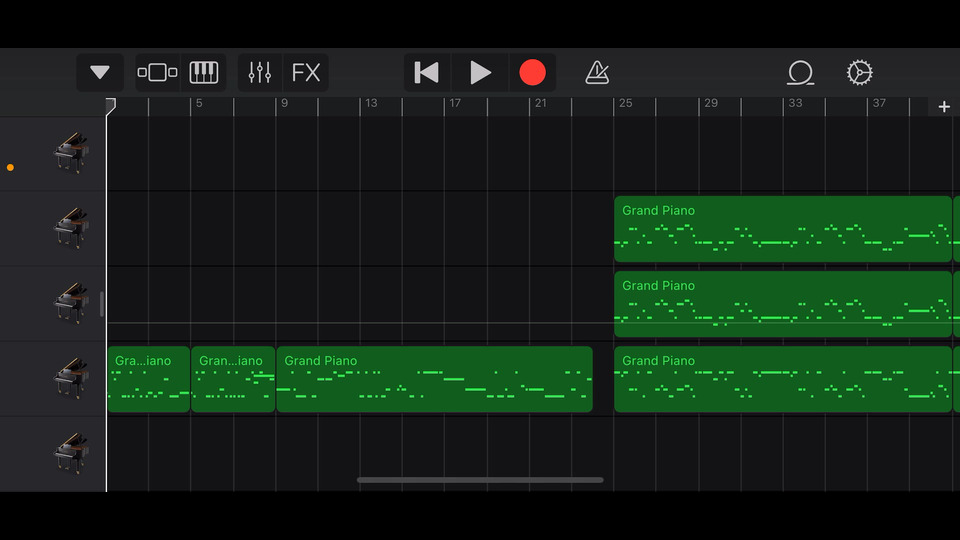Open the Loop Browser

coord(800,72)
